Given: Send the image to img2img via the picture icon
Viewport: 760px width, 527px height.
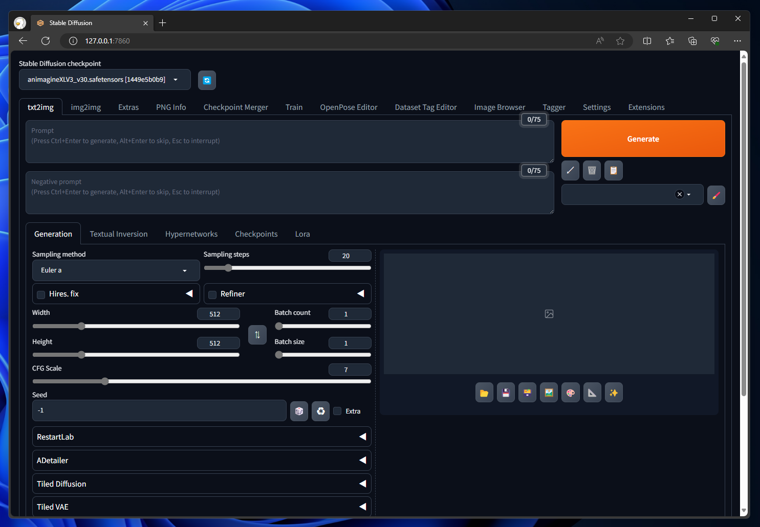Looking at the screenshot, I should 549,393.
